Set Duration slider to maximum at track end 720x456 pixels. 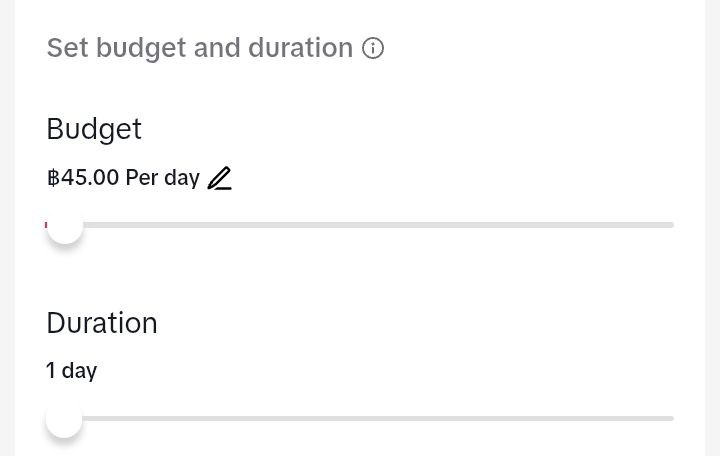(671, 419)
